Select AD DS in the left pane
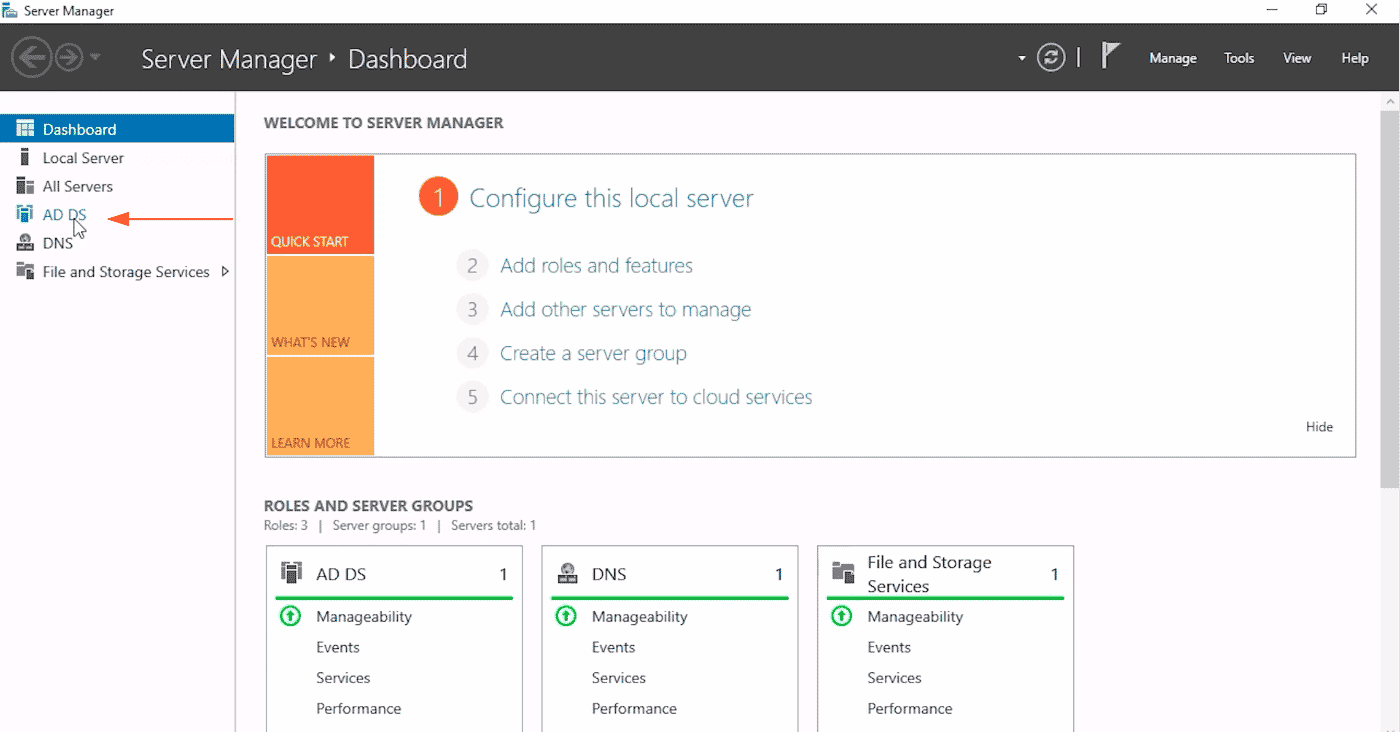Image resolution: width=1400 pixels, height=732 pixels. click(x=62, y=214)
